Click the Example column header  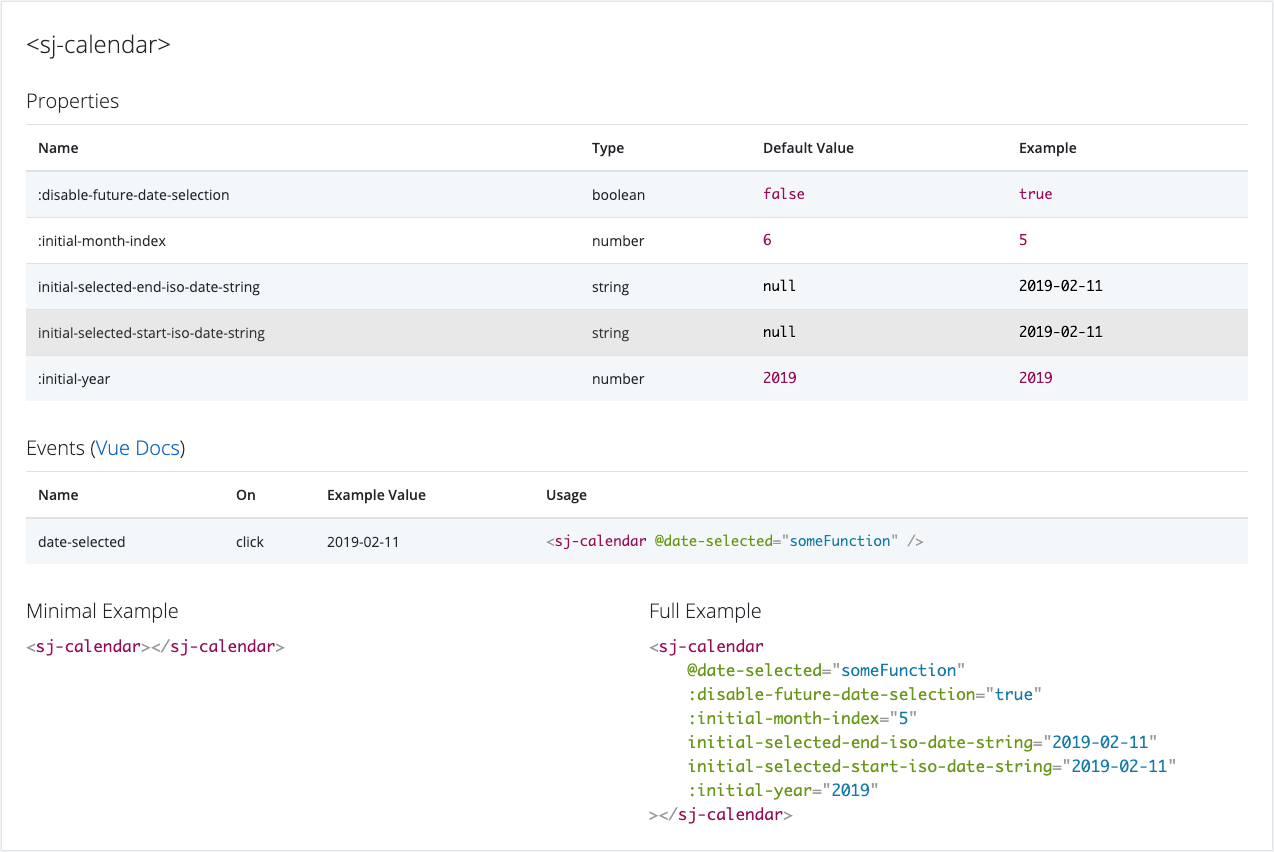click(x=1047, y=147)
